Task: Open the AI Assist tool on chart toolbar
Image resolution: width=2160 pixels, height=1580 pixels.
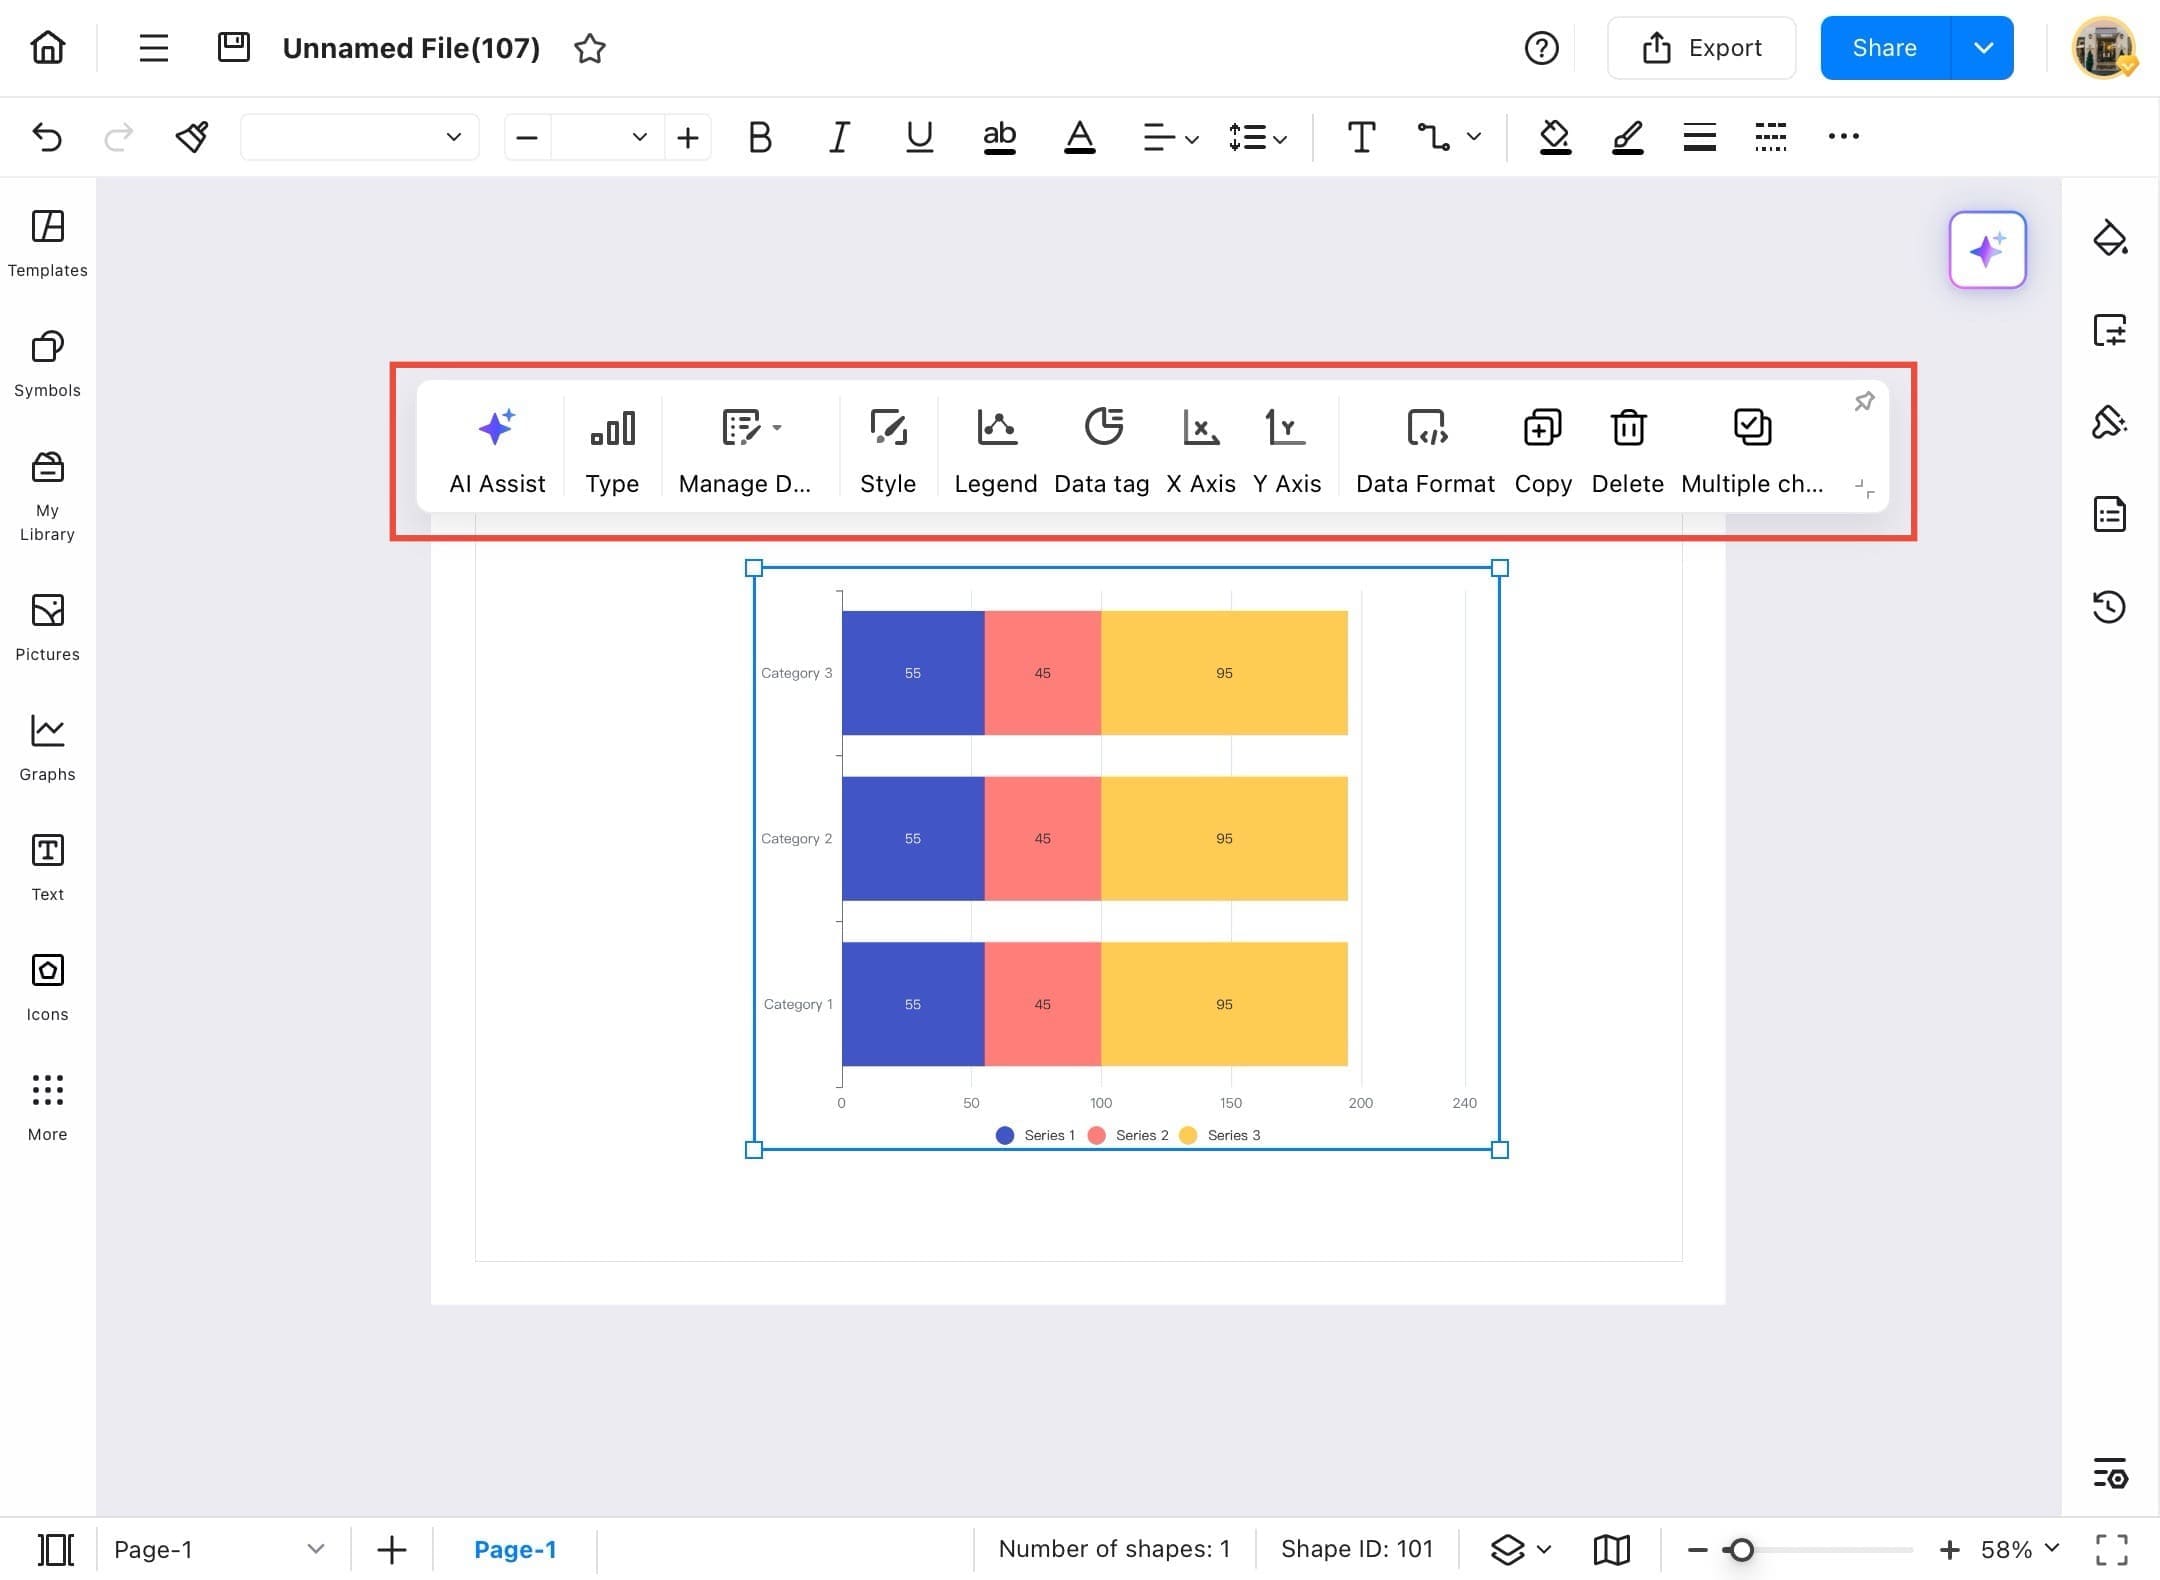Action: (497, 445)
